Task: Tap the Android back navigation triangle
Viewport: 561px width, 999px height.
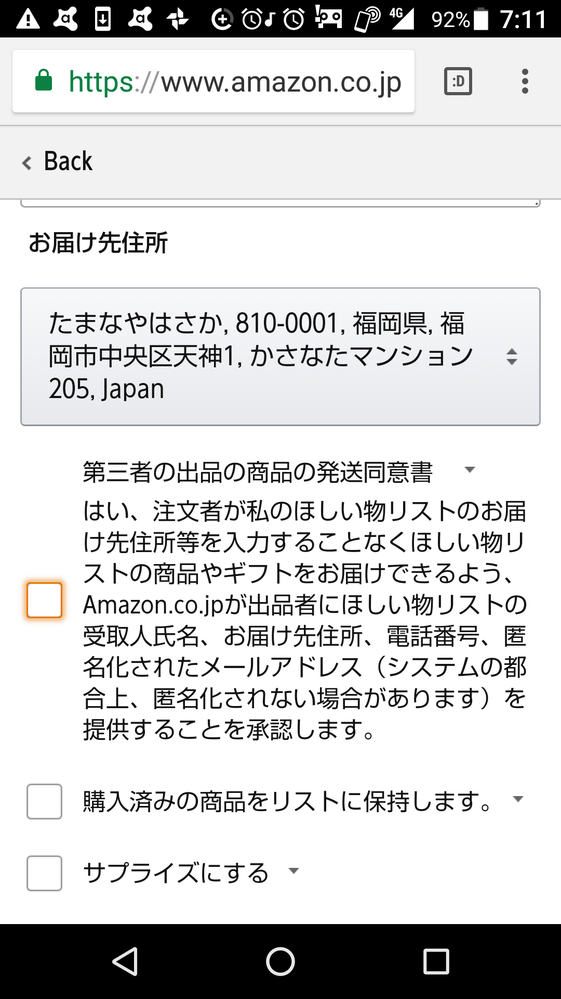Action: point(125,961)
